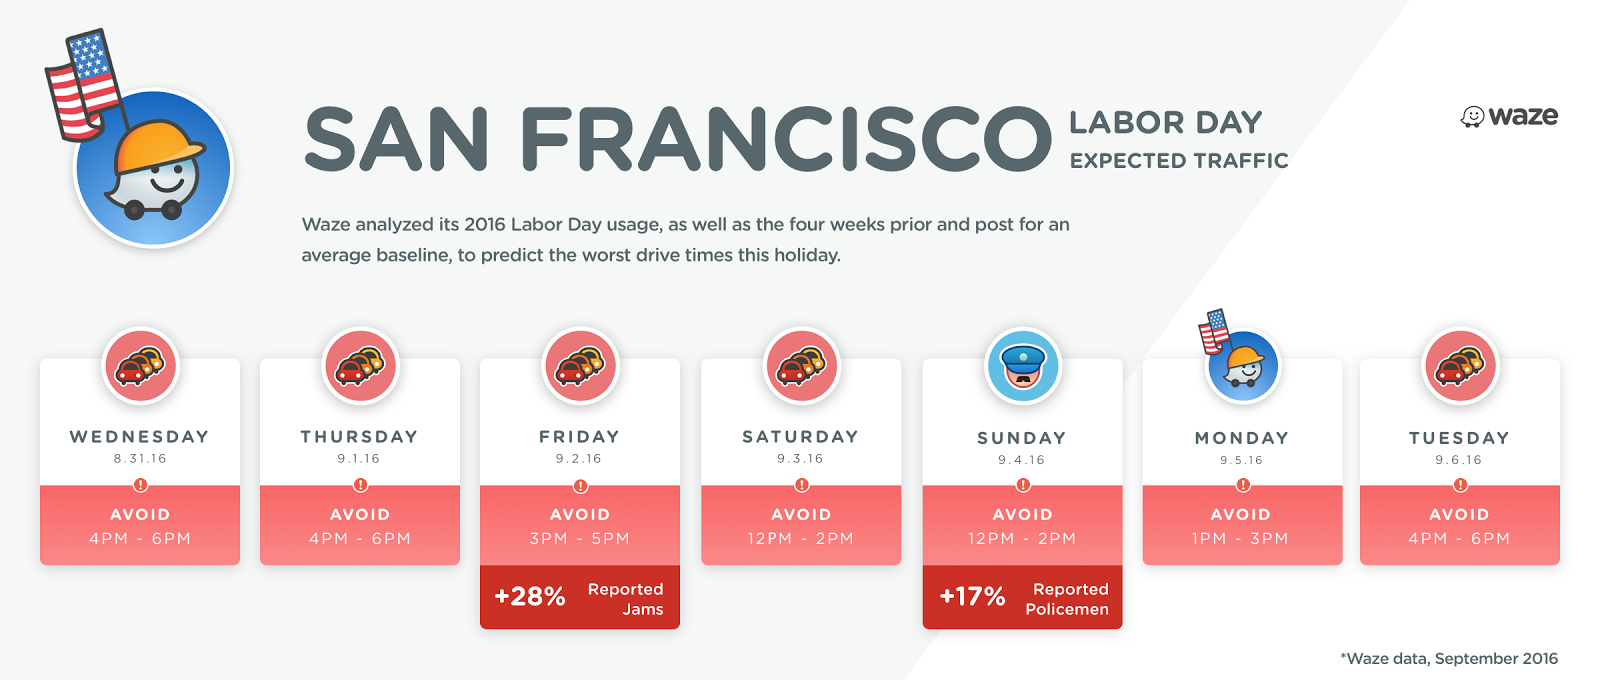
Task: Click the Waze data September 2016 footnote
Action: (x=1449, y=658)
